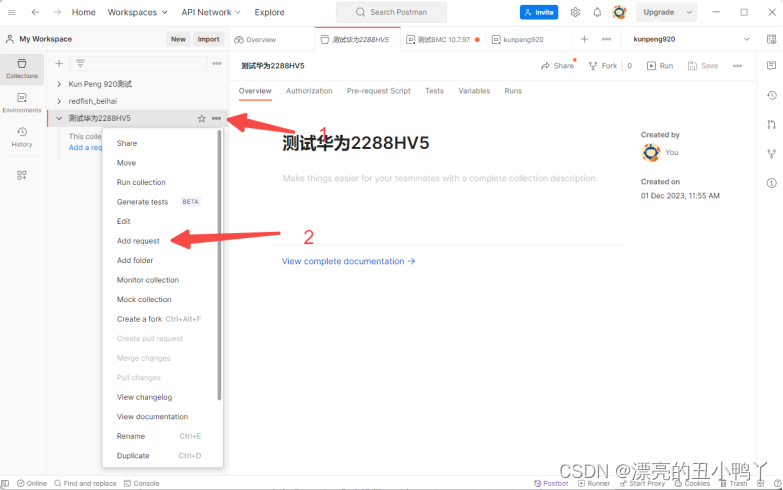Click the Search Postman field
The image size is (783, 490).
(x=391, y=12)
